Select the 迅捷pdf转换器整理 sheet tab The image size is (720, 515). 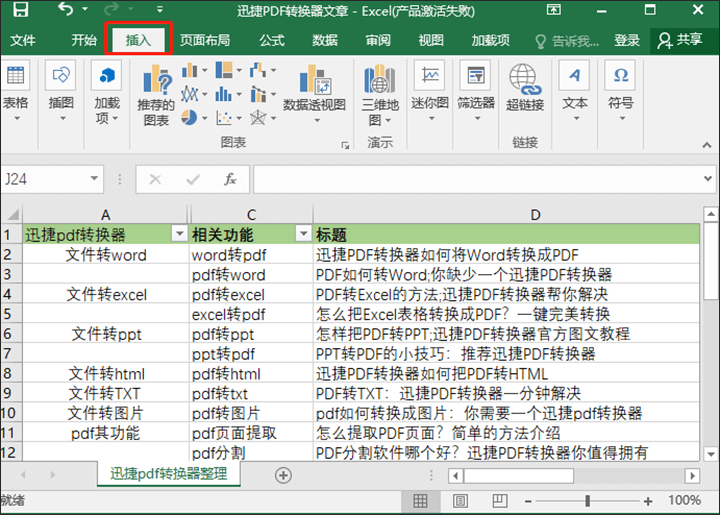click(169, 473)
